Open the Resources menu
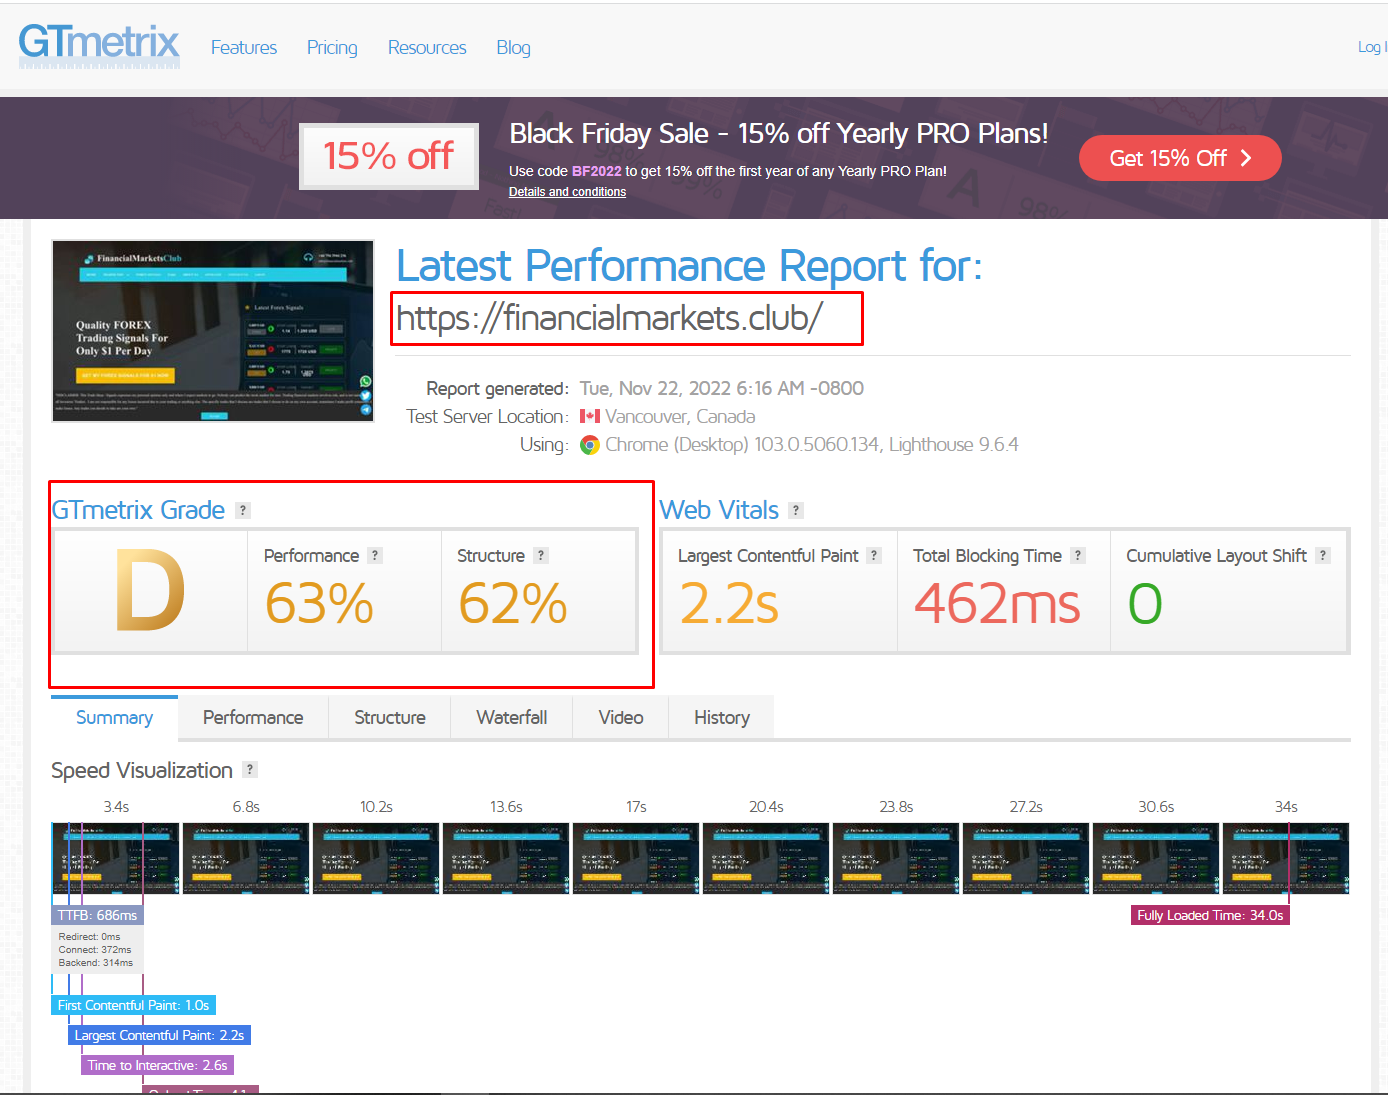 427,48
